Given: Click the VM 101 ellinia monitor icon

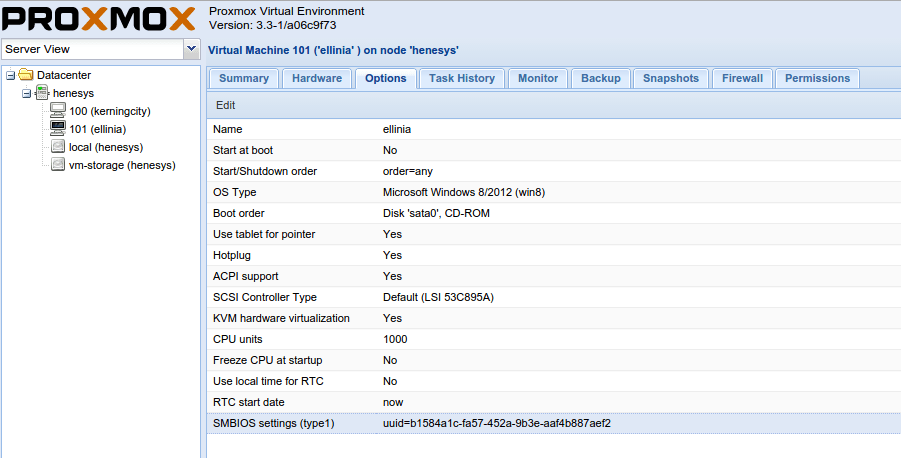Looking at the screenshot, I should coord(58,129).
